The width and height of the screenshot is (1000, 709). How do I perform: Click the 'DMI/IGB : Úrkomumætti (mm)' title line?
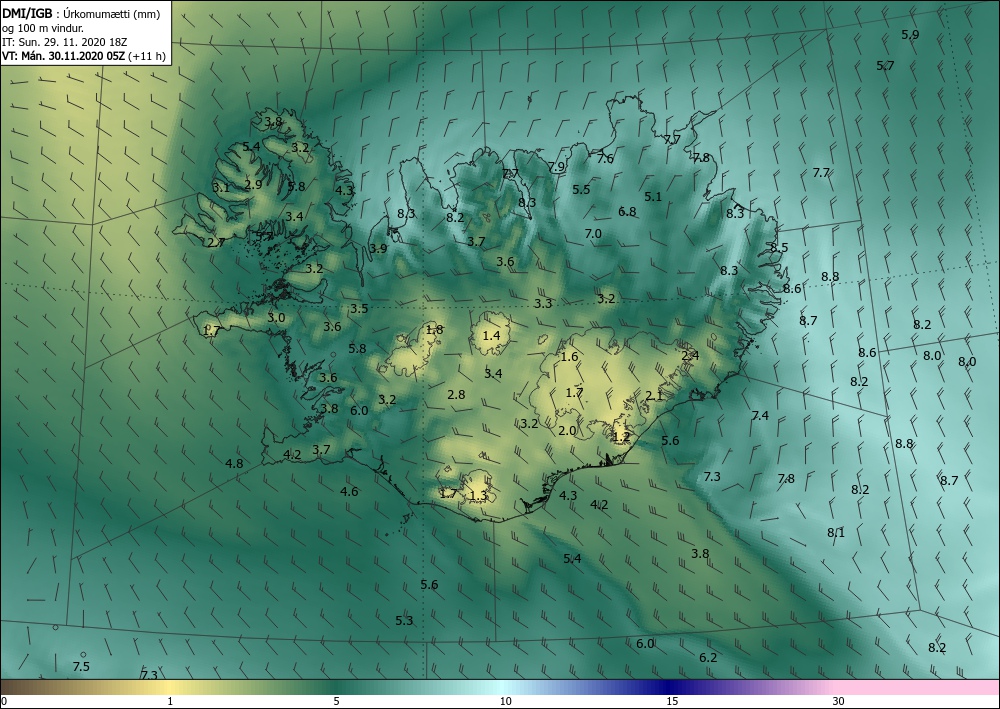[x=81, y=14]
